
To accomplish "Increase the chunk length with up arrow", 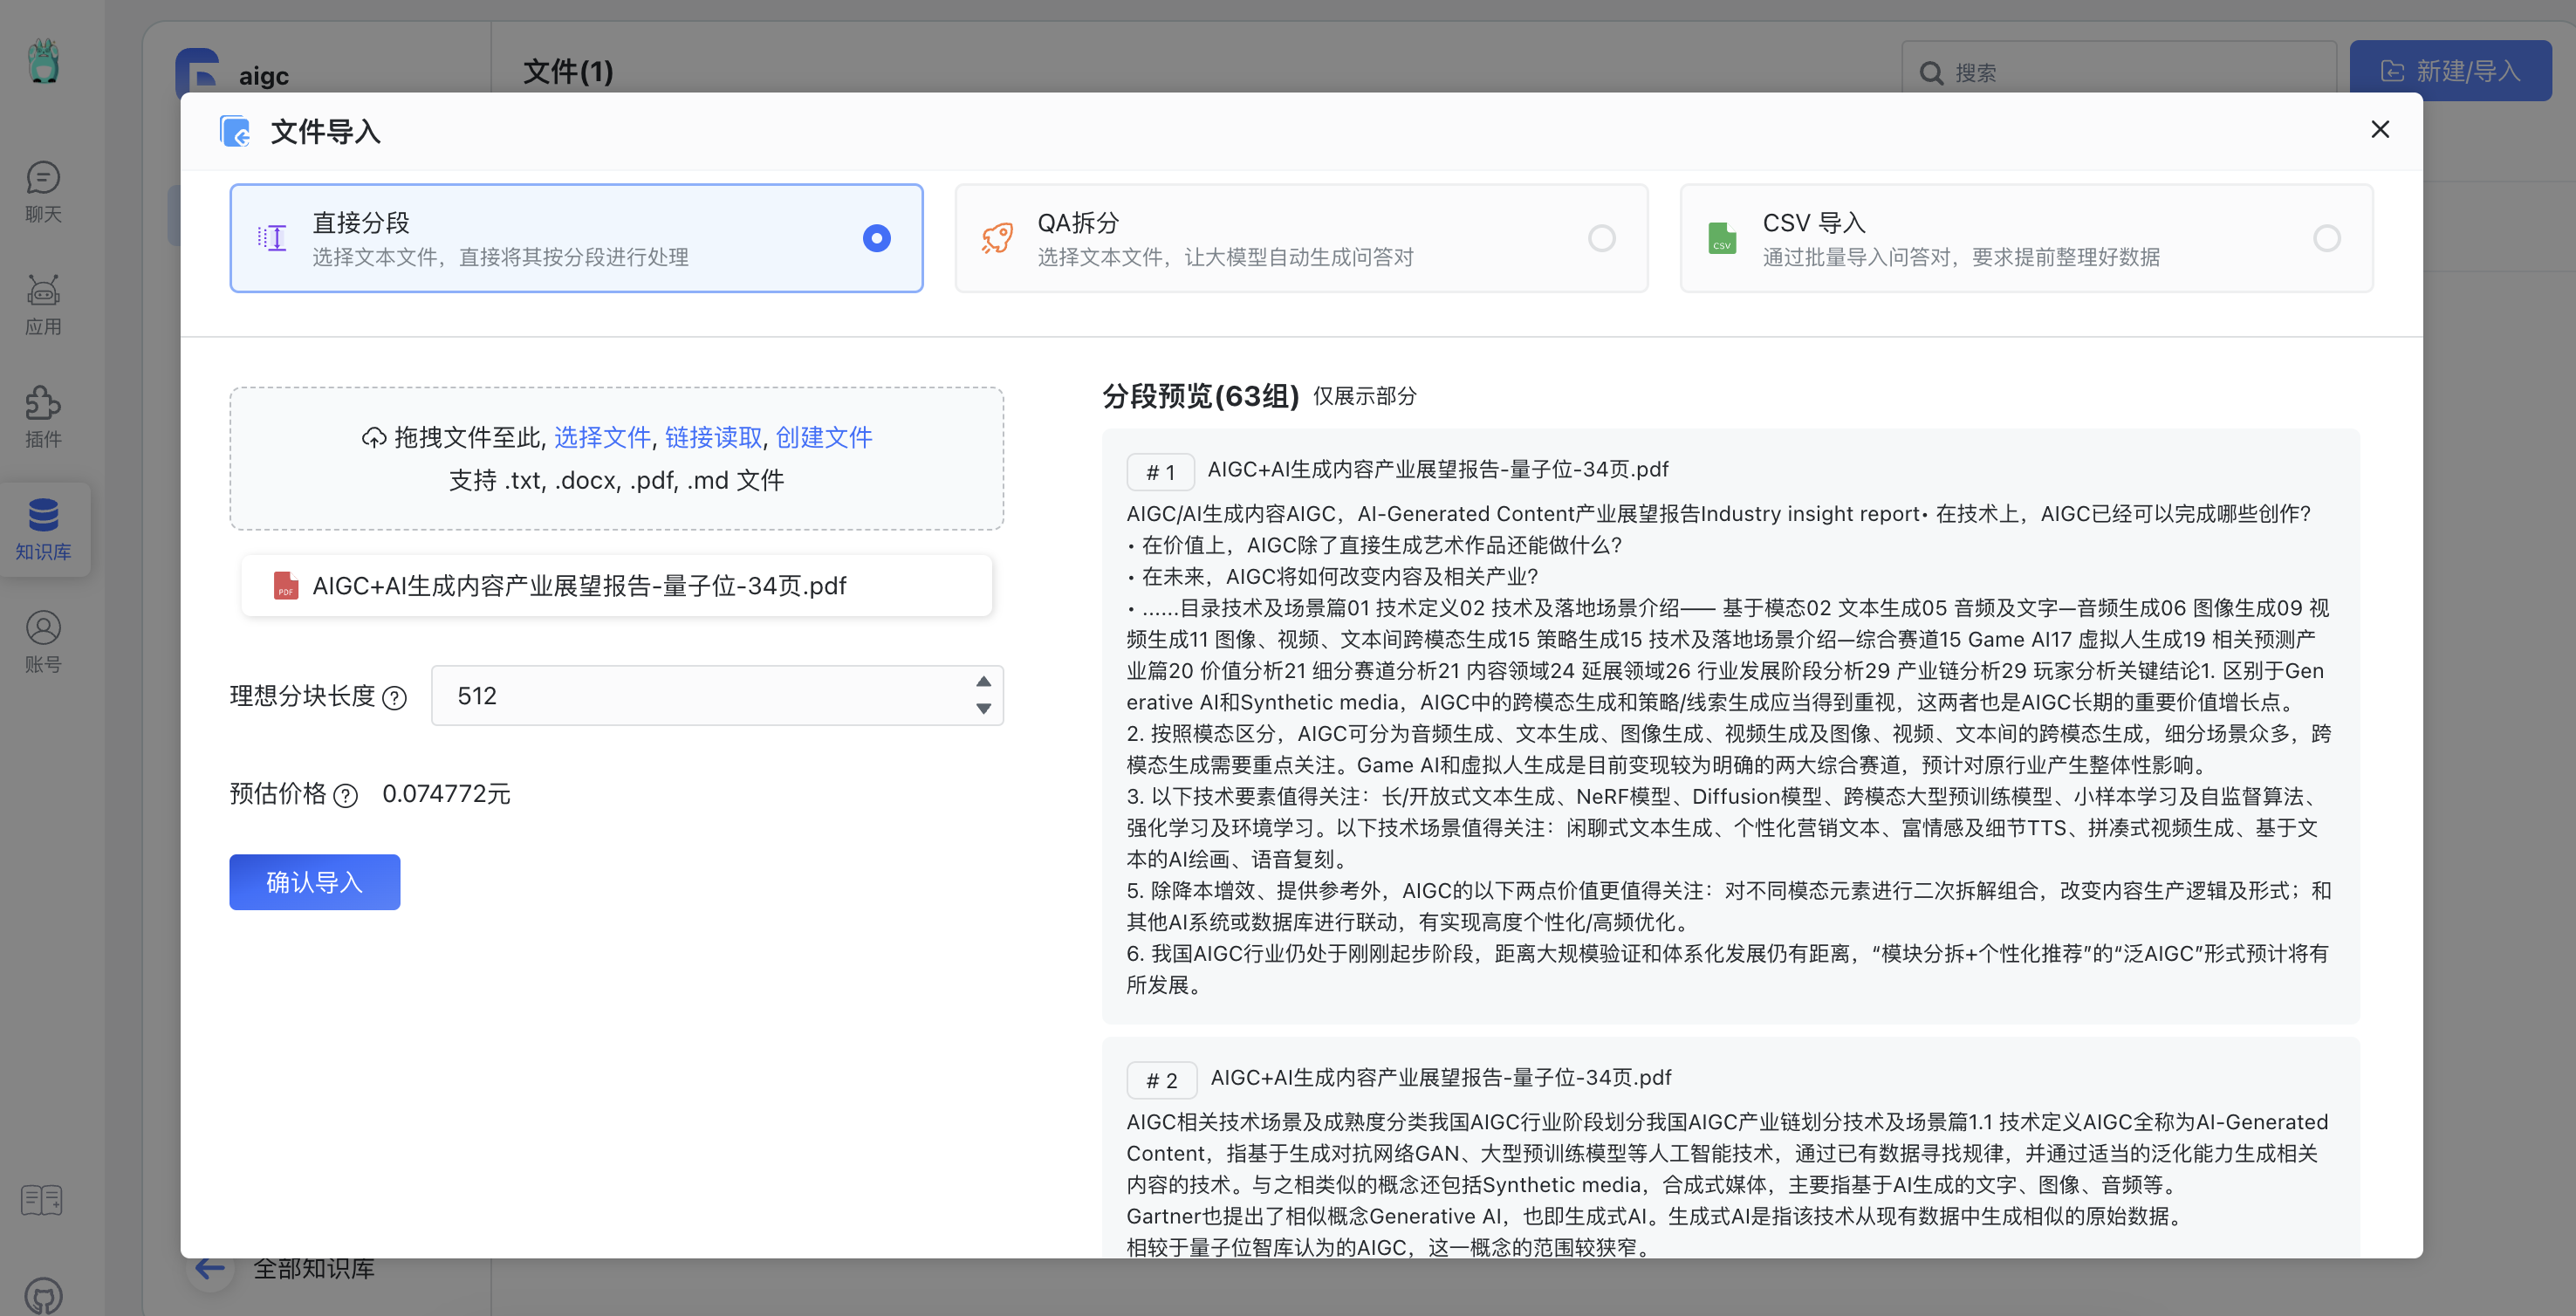I will coord(984,681).
